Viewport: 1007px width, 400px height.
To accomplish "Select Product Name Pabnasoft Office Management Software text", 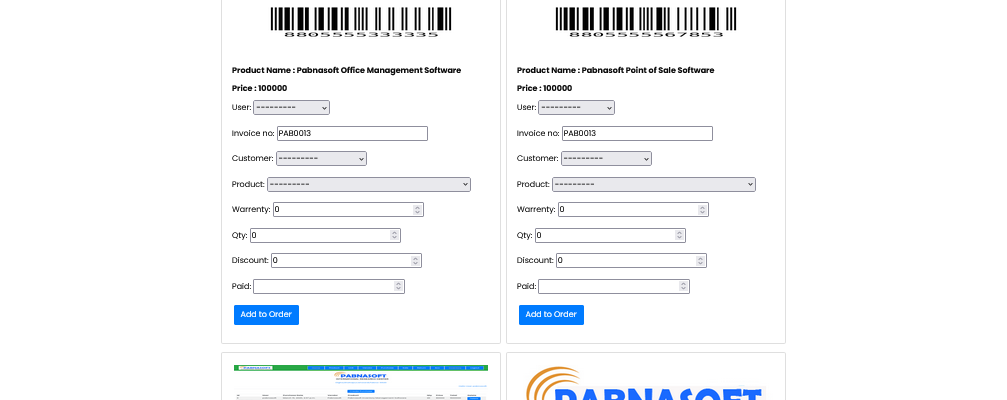I will coord(346,70).
